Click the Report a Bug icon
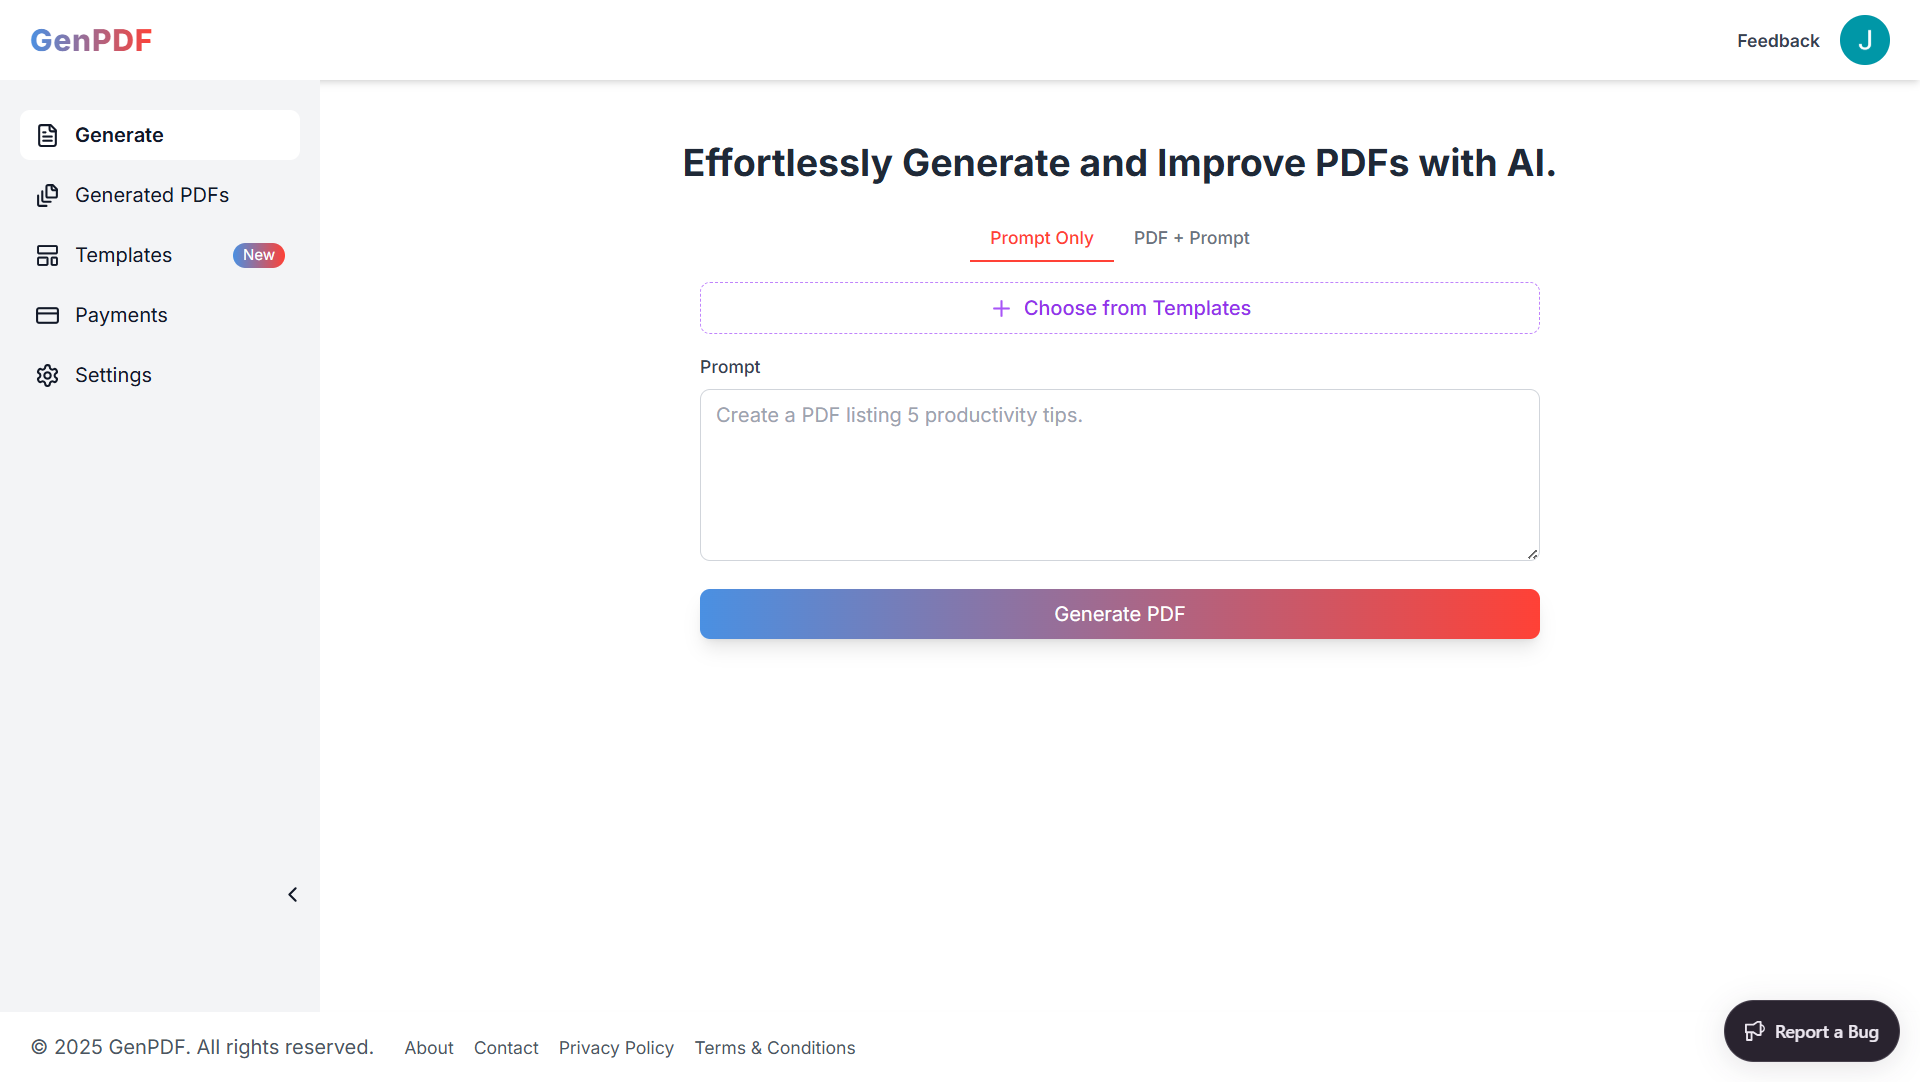The image size is (1920, 1082). (x=1757, y=1031)
